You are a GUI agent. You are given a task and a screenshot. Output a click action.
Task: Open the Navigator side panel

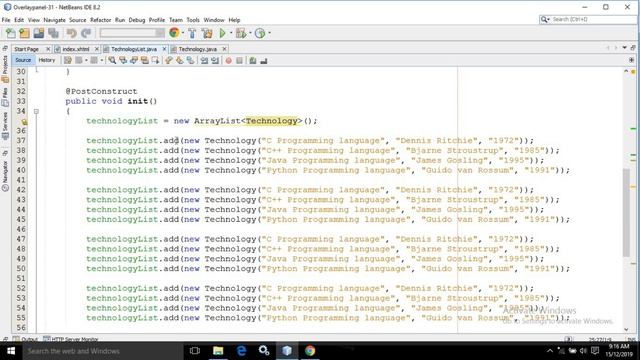click(x=5, y=176)
